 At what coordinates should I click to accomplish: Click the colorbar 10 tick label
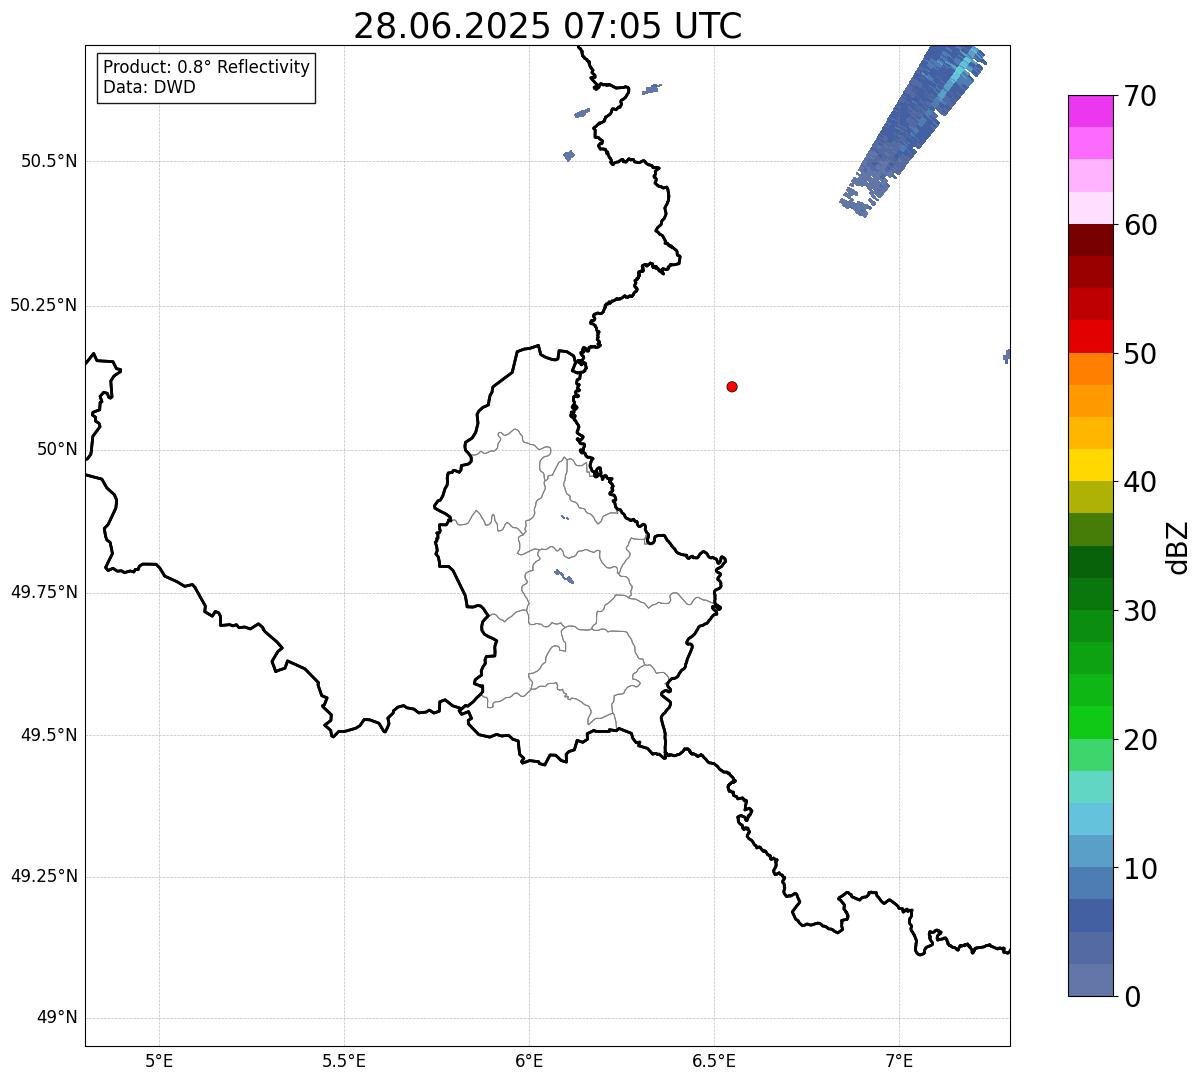pos(1140,869)
